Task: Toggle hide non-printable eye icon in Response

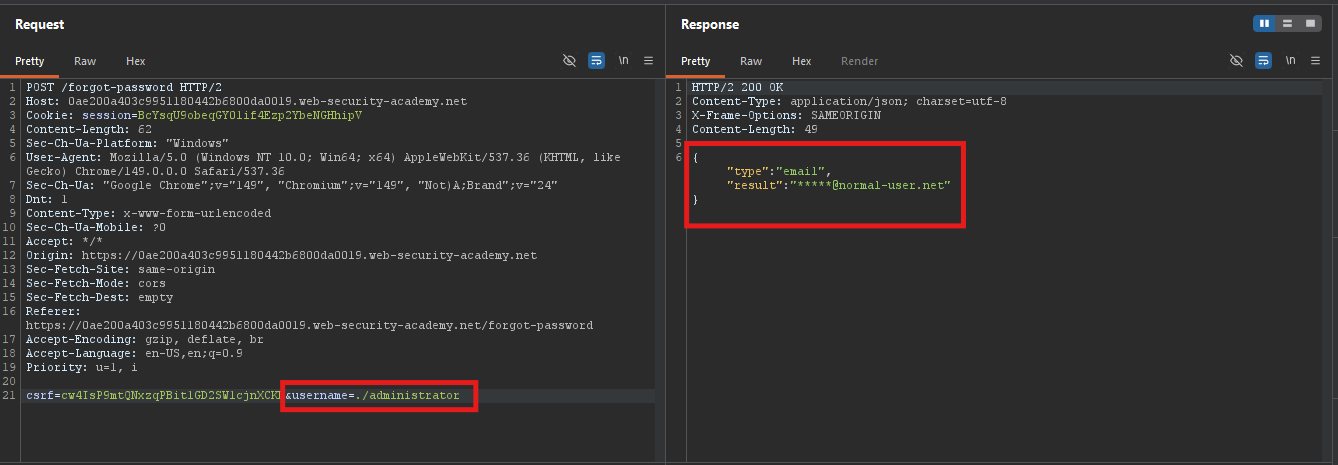Action: (x=1236, y=61)
